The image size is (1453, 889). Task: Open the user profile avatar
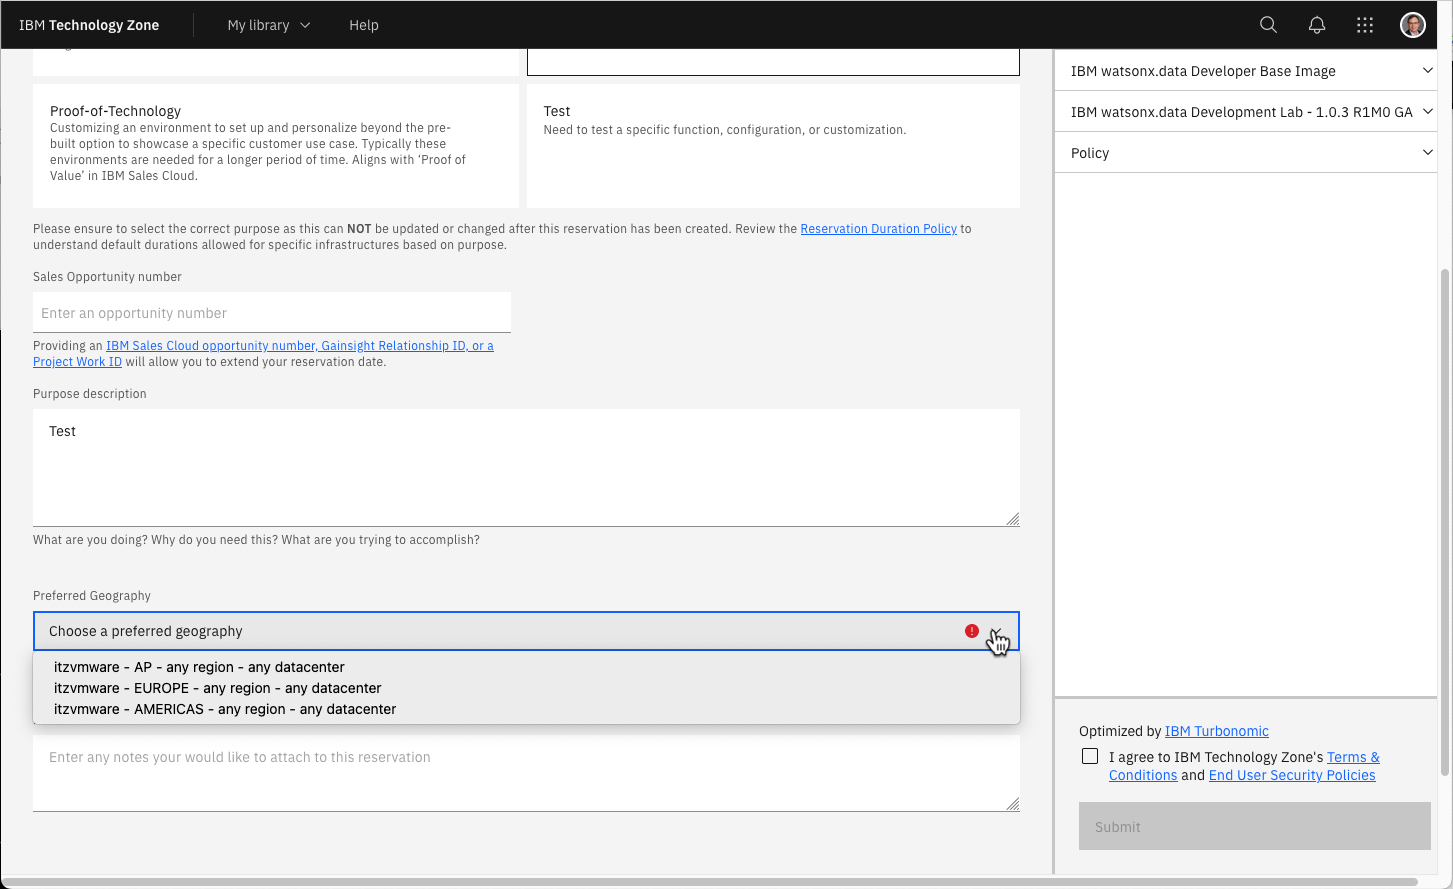point(1413,25)
